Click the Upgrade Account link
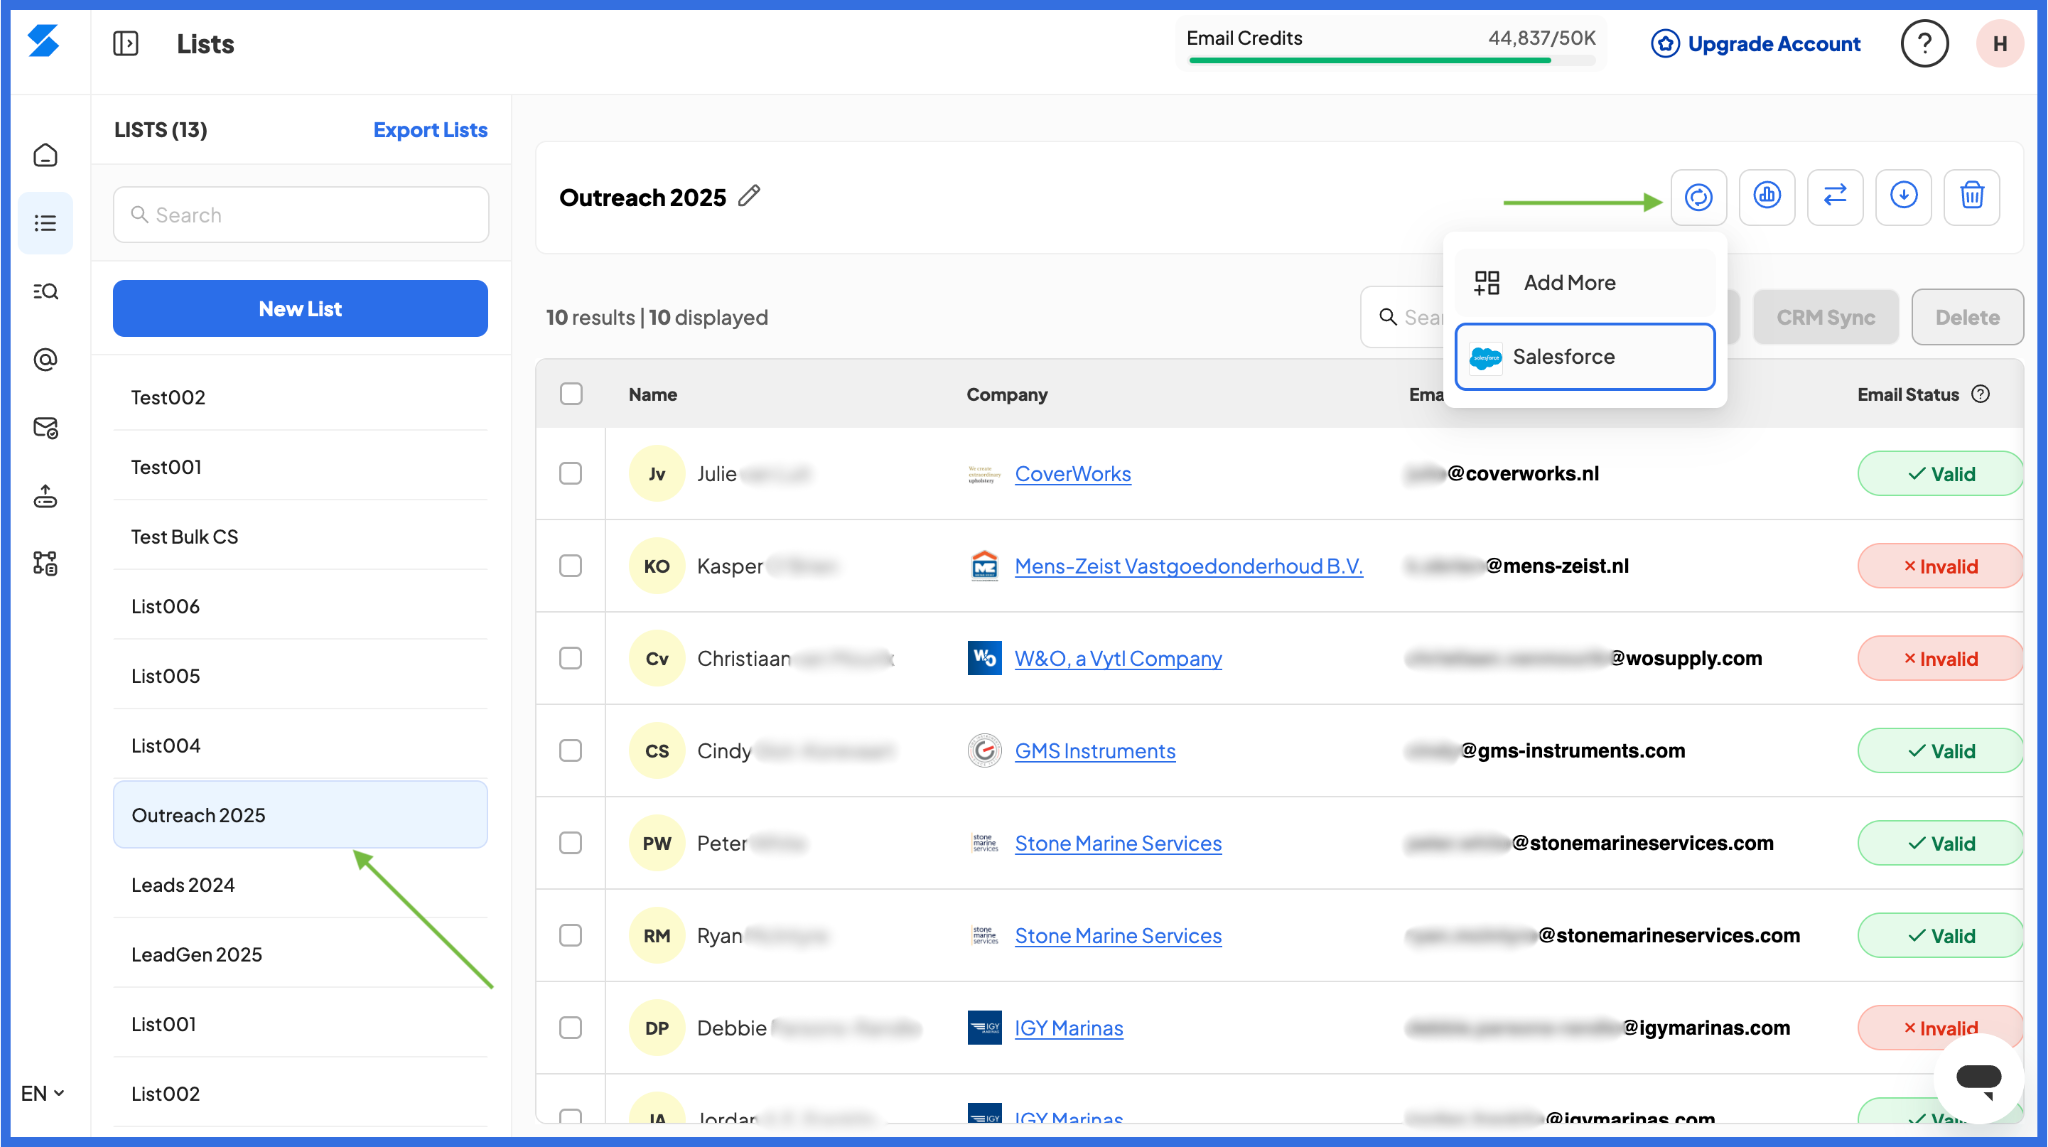This screenshot has height=1147, width=2048. click(x=1774, y=44)
